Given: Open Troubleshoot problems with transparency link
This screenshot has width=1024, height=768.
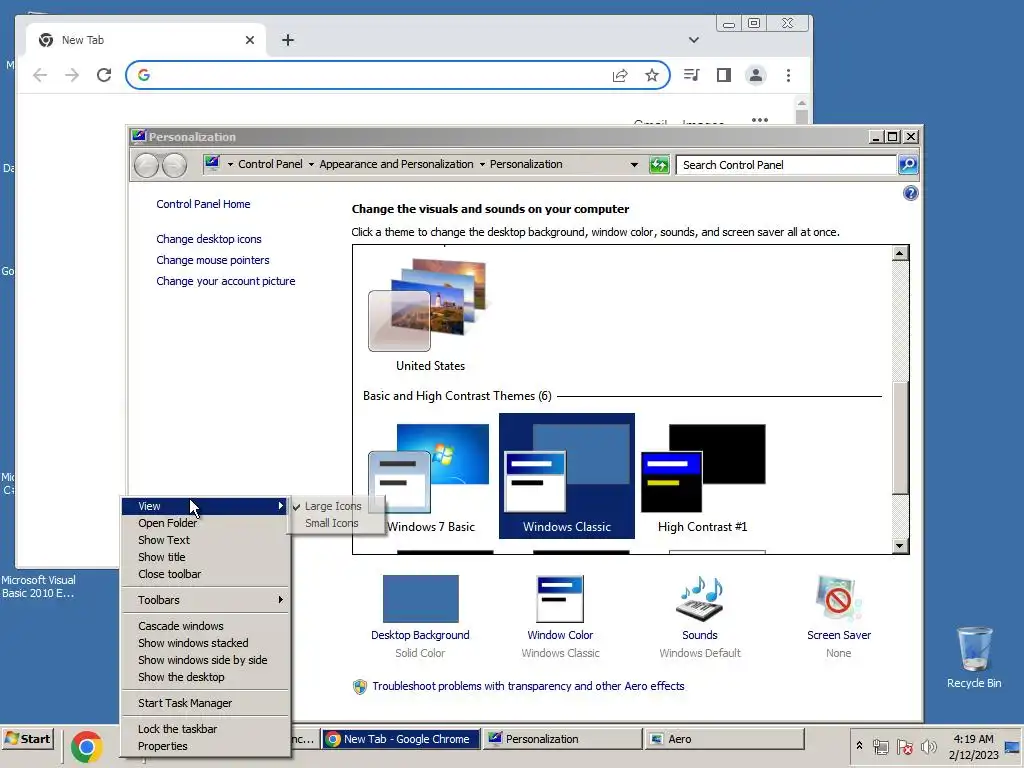Looking at the screenshot, I should point(528,686).
